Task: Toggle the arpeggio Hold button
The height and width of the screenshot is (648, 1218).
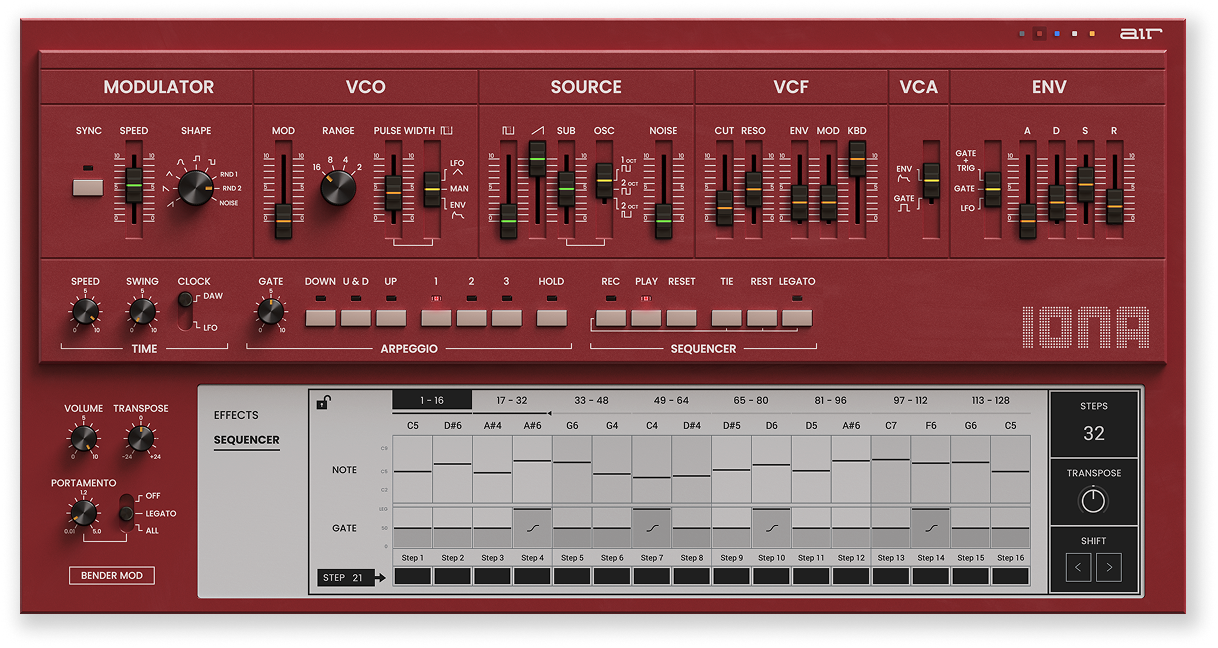Action: (551, 318)
